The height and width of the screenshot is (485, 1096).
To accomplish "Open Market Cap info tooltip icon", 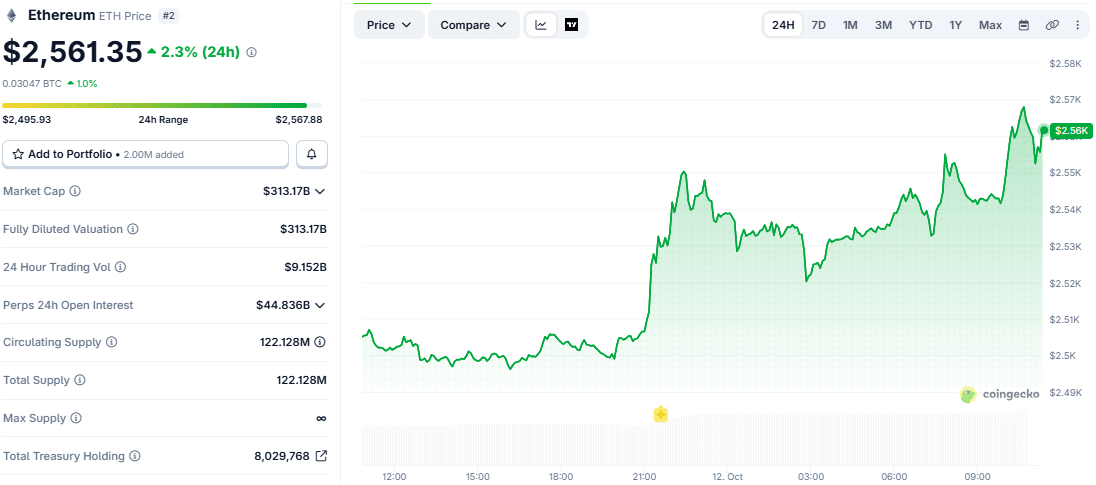I will pyautogui.click(x=75, y=191).
